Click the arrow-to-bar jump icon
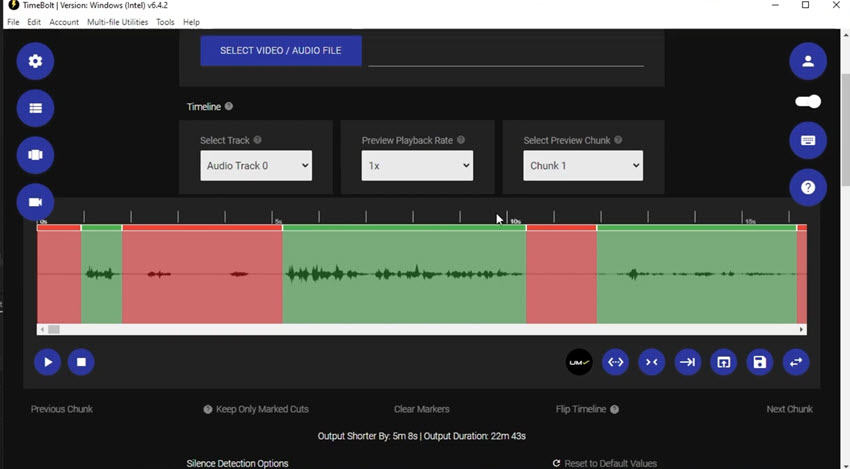The image size is (850, 469). (x=687, y=362)
